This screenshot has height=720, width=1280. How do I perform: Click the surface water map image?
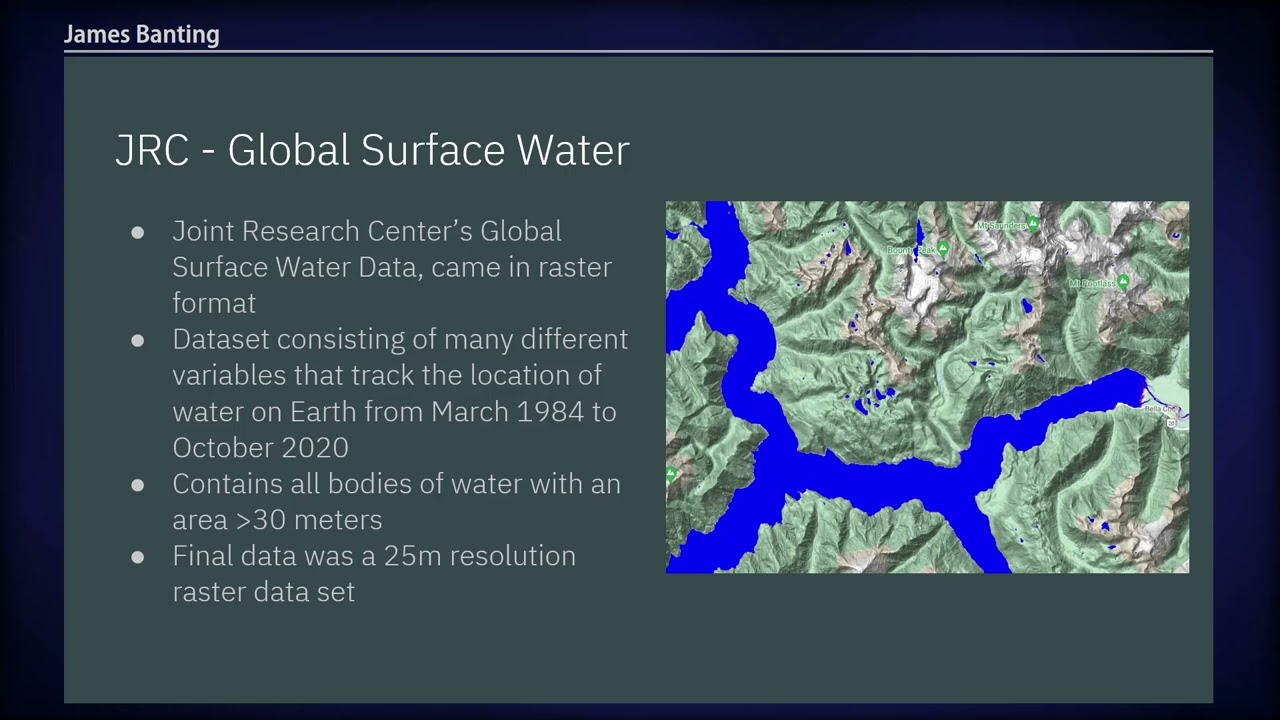(x=927, y=387)
